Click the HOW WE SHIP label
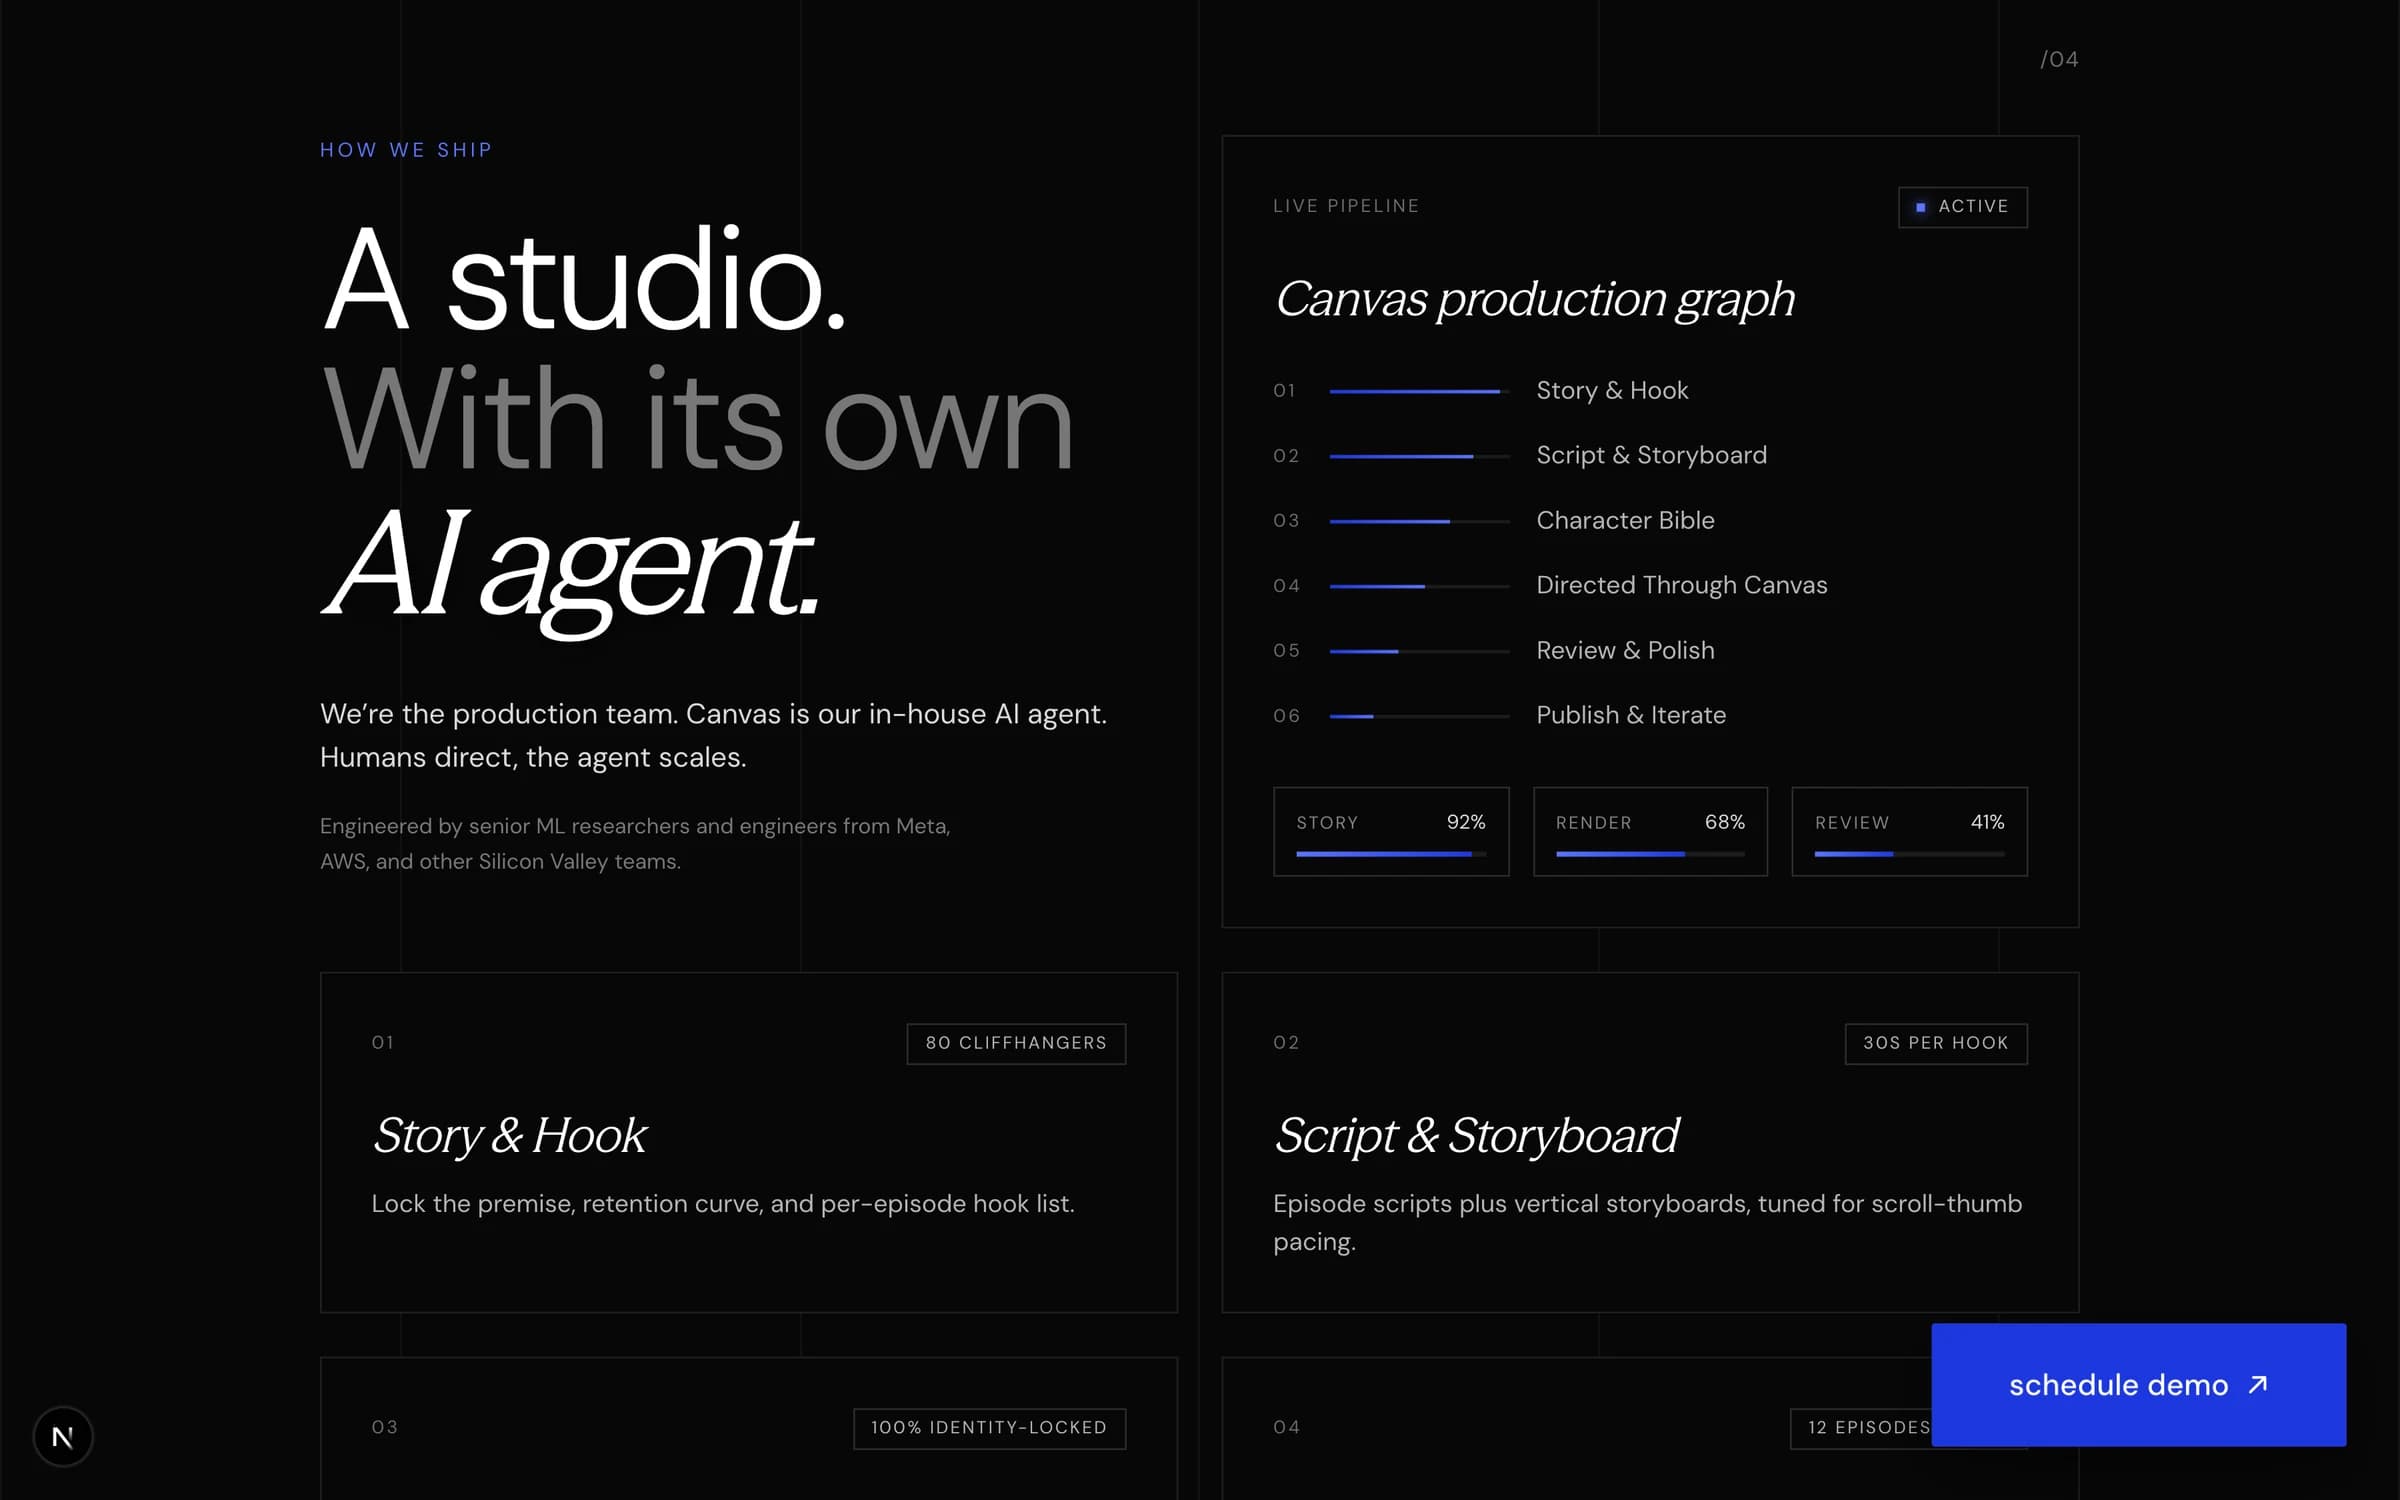Image resolution: width=2400 pixels, height=1500 pixels. click(x=406, y=150)
